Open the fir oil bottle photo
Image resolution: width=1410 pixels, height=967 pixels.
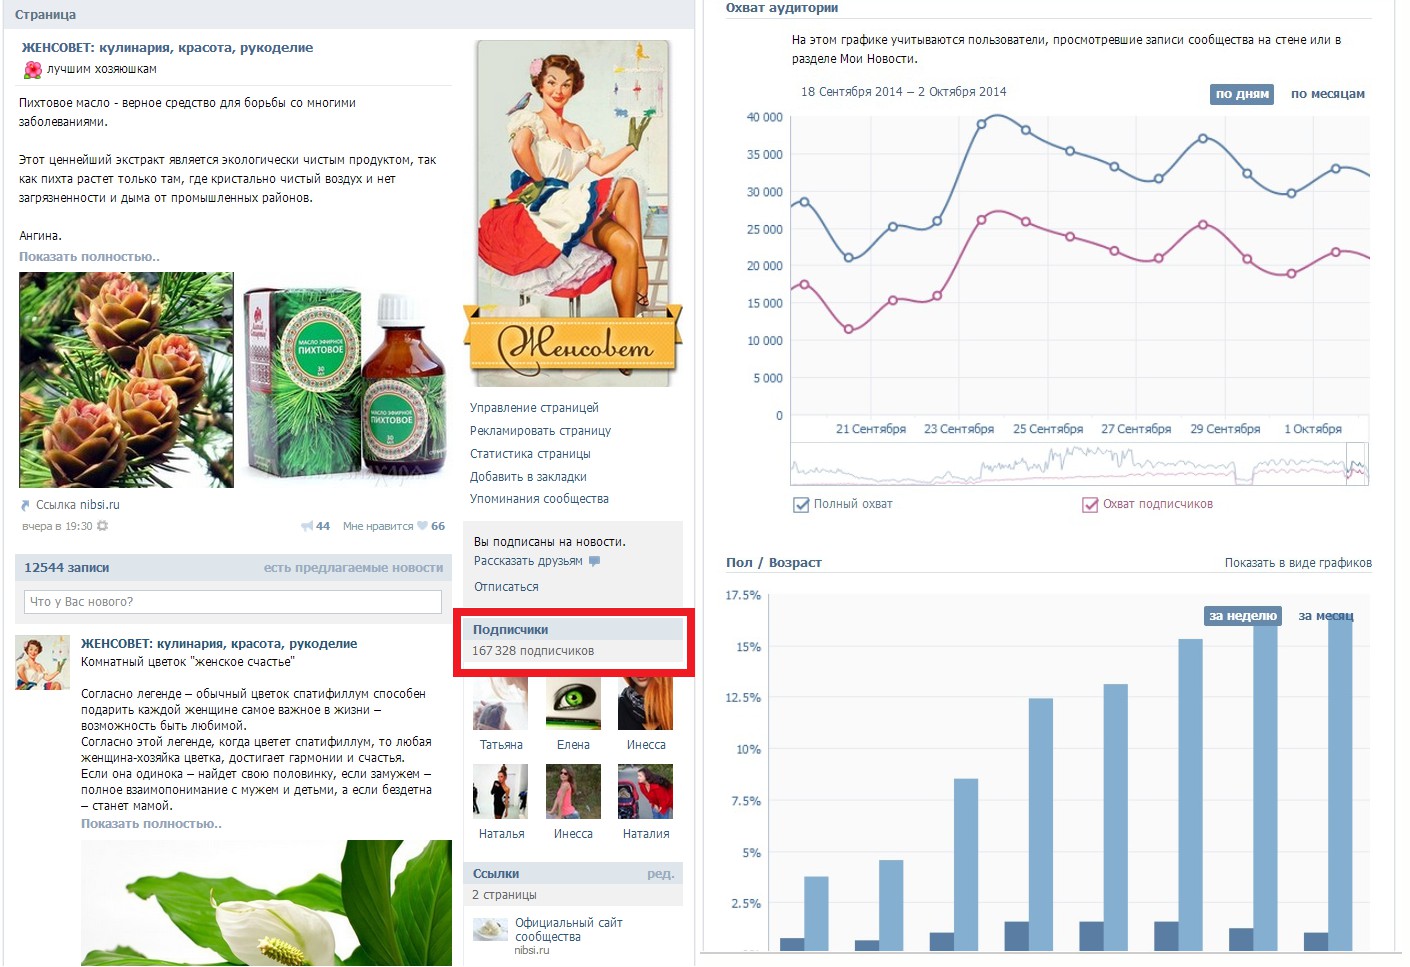(346, 380)
